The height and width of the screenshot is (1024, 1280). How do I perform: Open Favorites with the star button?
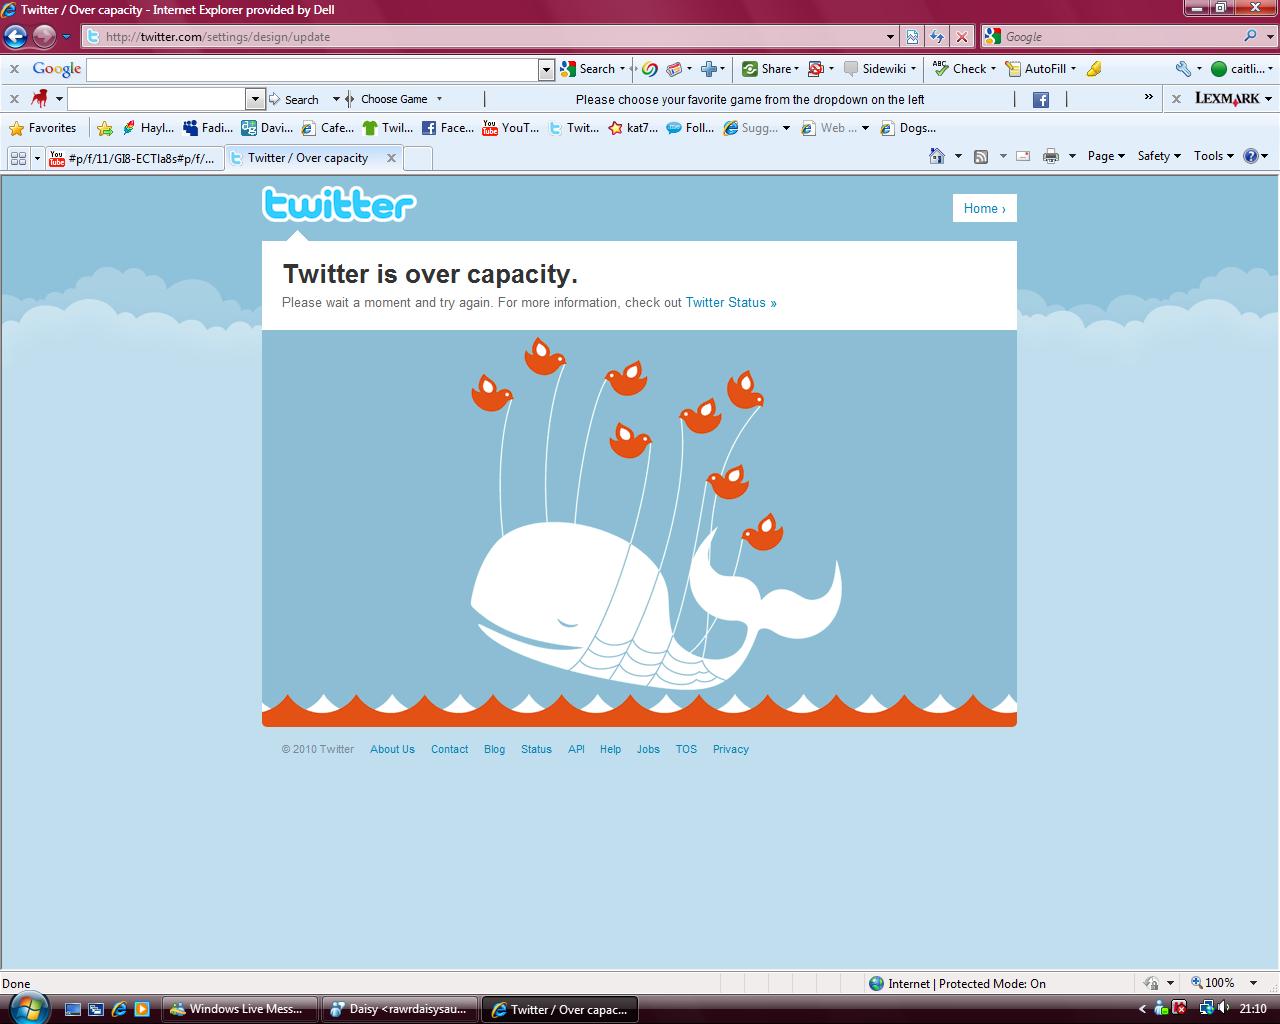43,128
